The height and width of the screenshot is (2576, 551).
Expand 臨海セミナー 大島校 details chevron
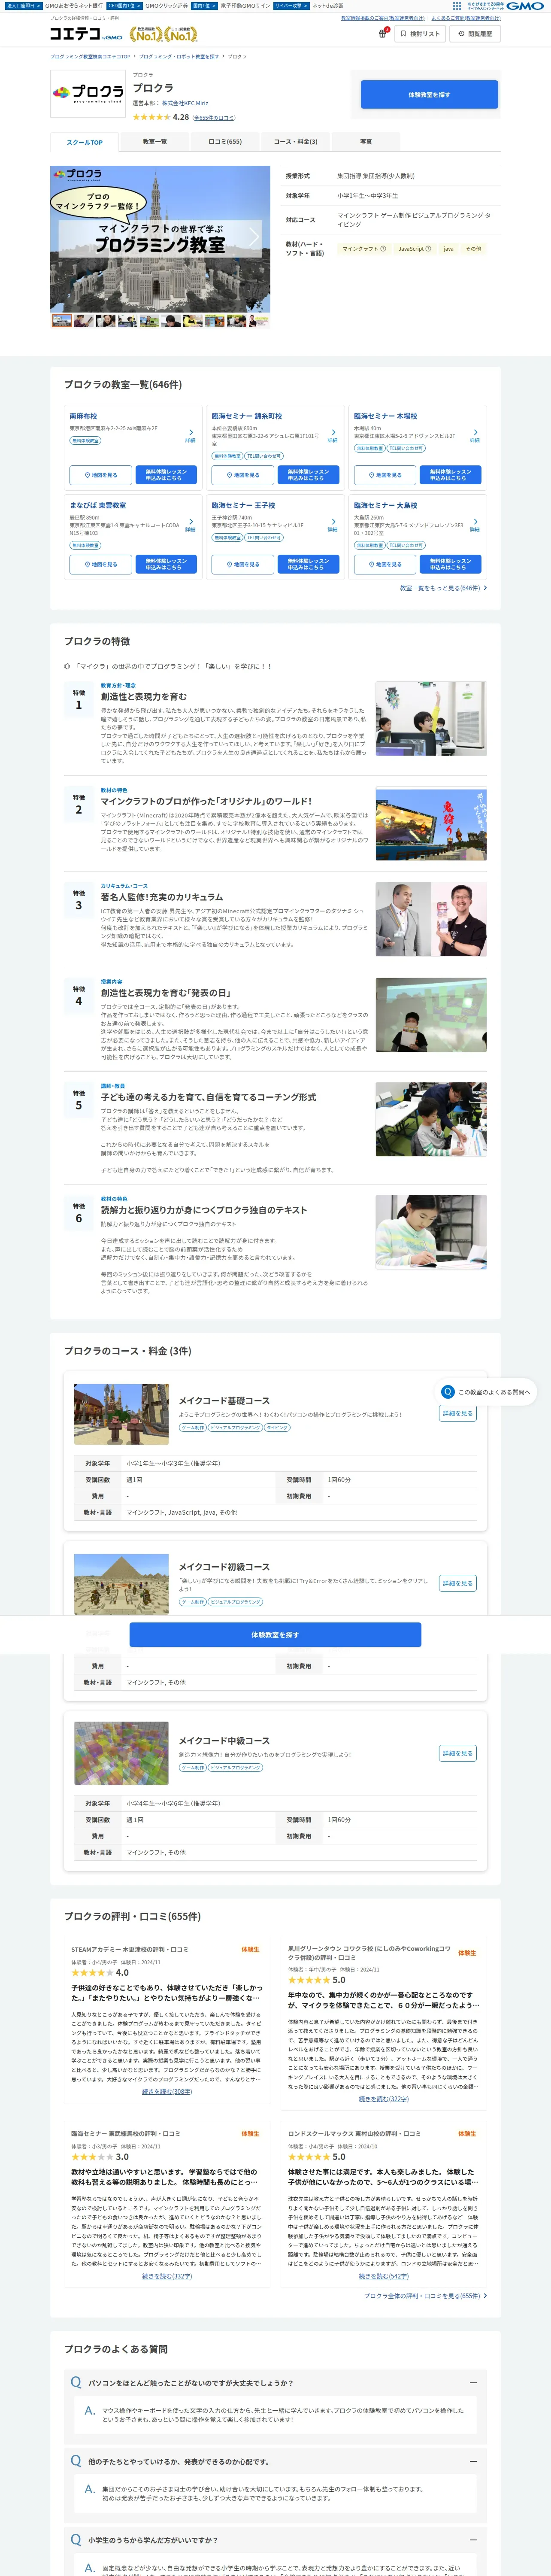(474, 525)
